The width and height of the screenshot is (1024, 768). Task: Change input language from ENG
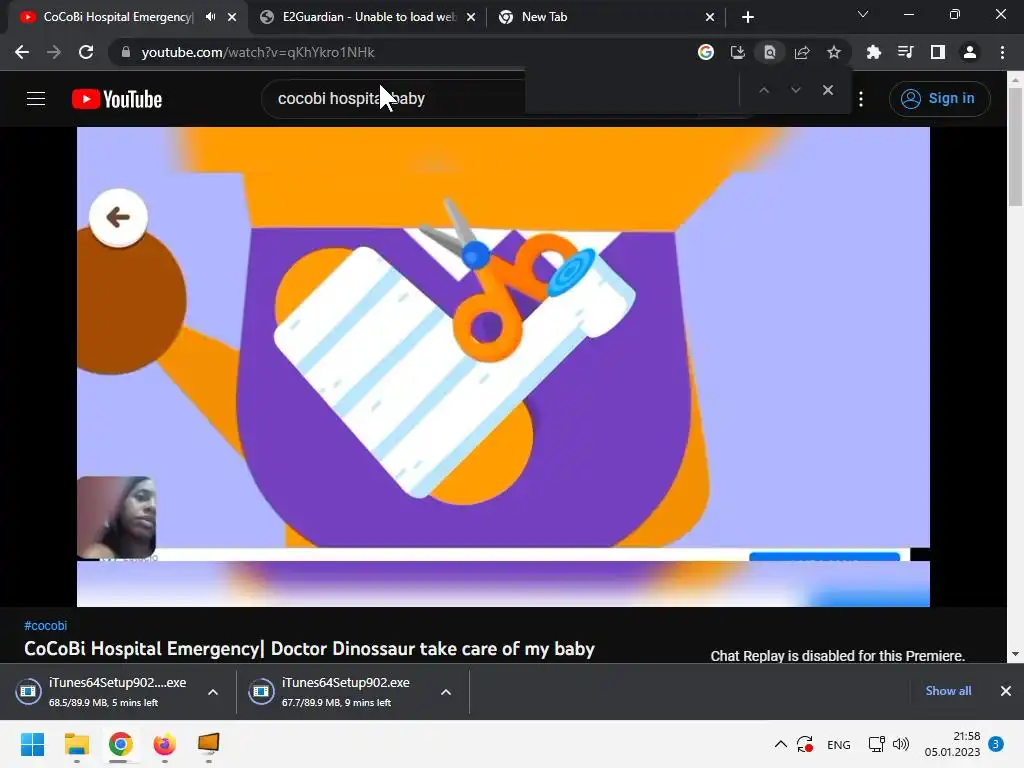839,745
